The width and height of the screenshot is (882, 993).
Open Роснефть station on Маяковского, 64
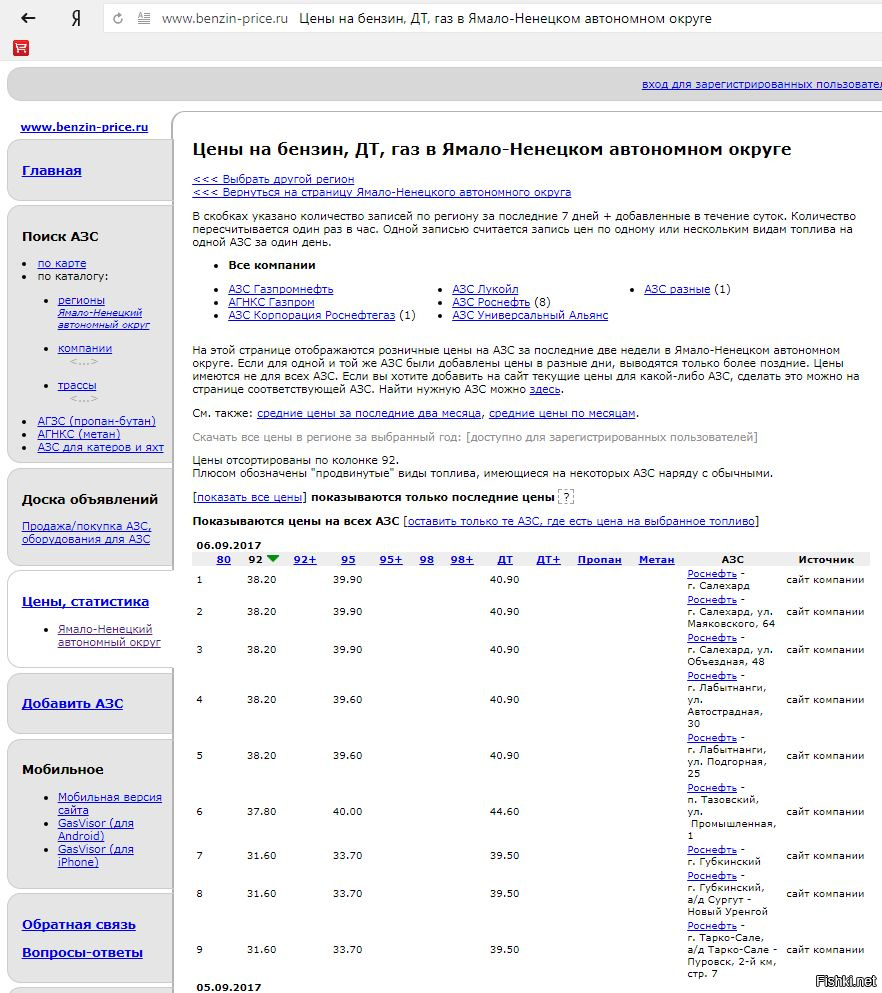(x=712, y=600)
